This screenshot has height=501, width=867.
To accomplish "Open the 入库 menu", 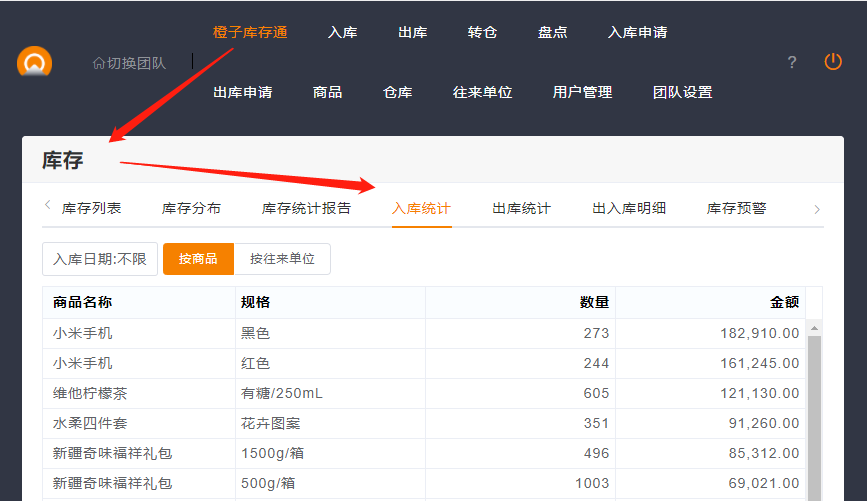I will tap(342, 32).
